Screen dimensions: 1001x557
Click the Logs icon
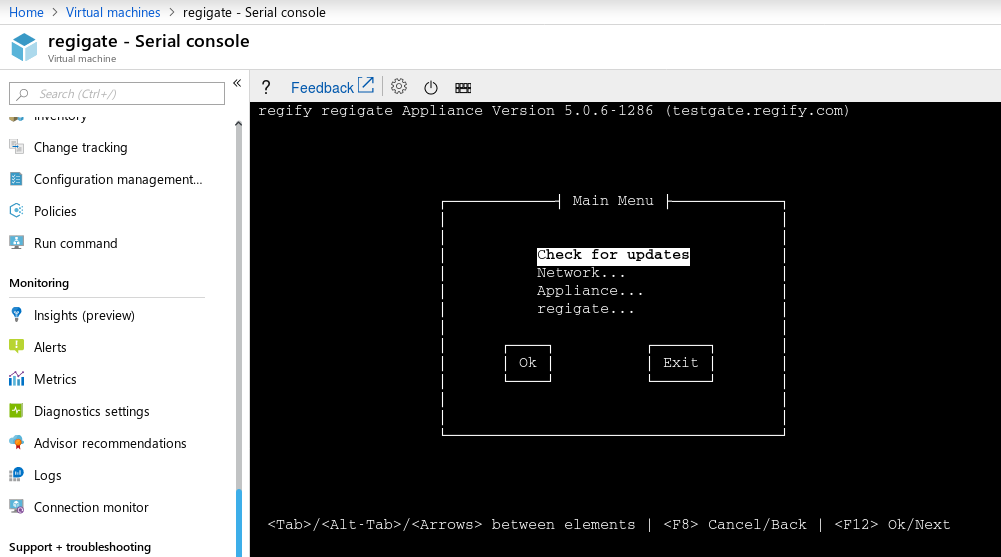[17, 475]
